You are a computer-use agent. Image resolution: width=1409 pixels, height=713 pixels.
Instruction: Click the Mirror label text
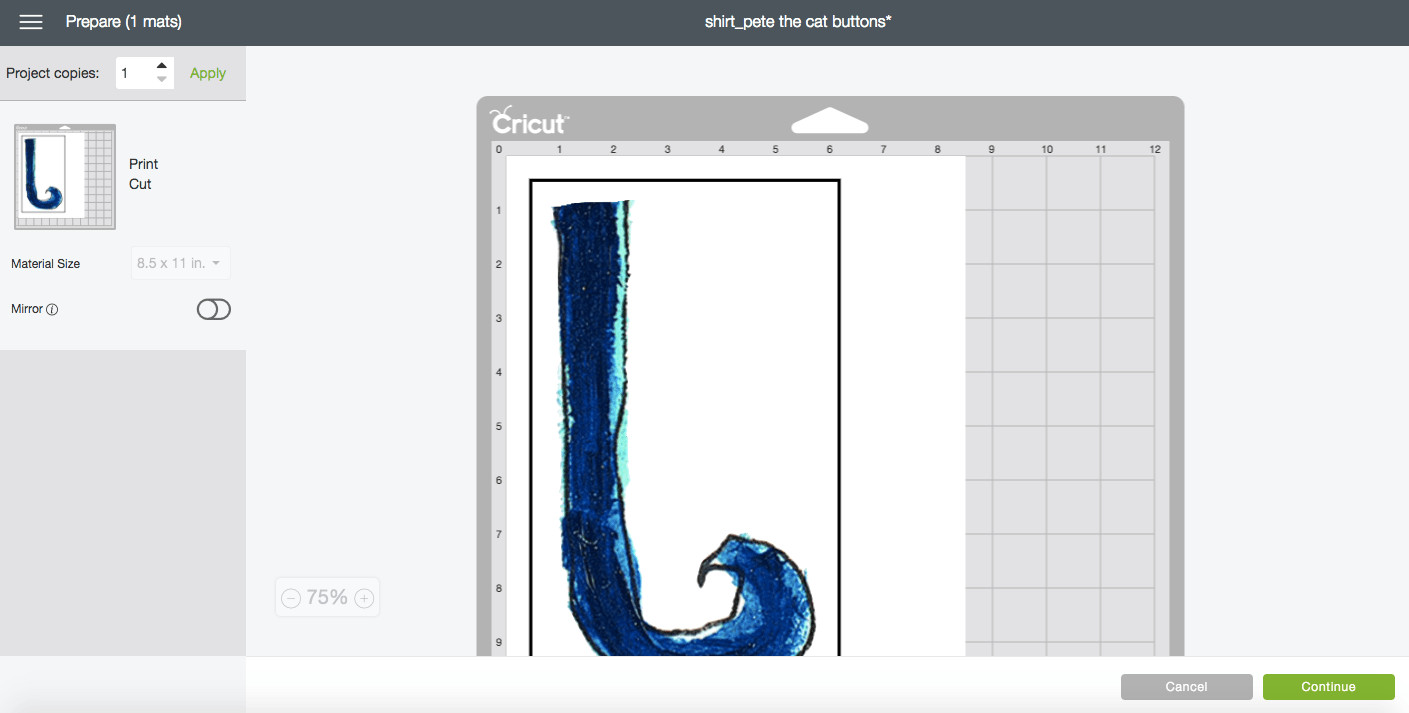[x=27, y=309]
